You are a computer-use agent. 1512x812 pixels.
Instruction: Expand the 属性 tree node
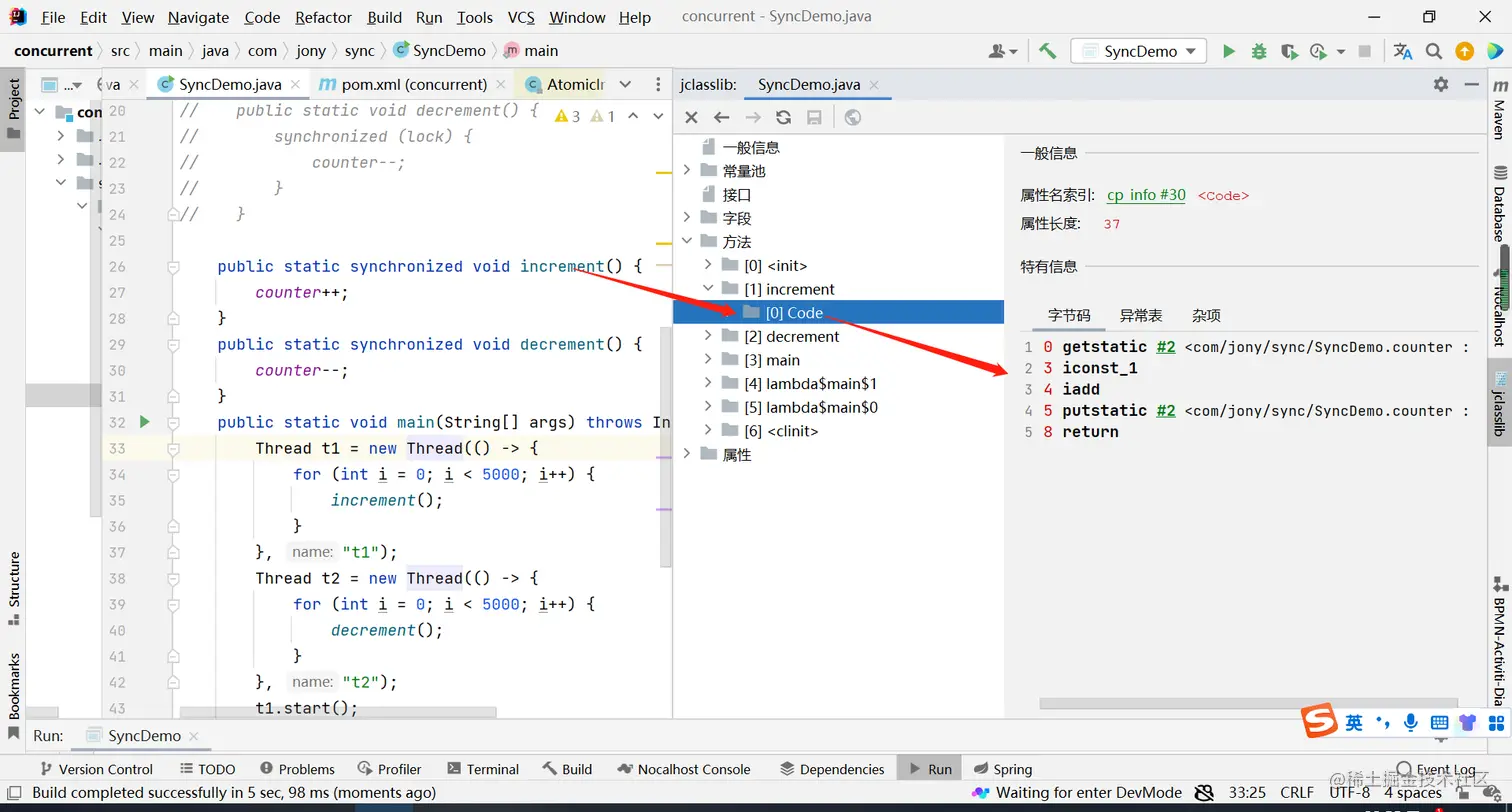click(x=686, y=454)
